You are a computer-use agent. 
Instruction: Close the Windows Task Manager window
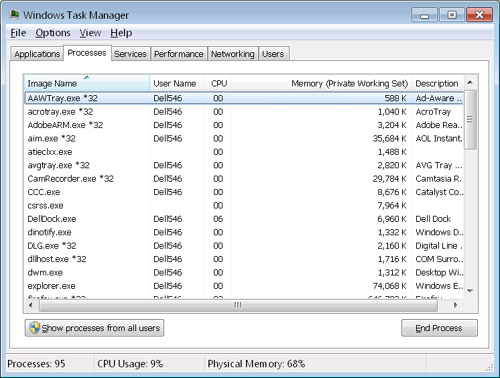coord(479,15)
